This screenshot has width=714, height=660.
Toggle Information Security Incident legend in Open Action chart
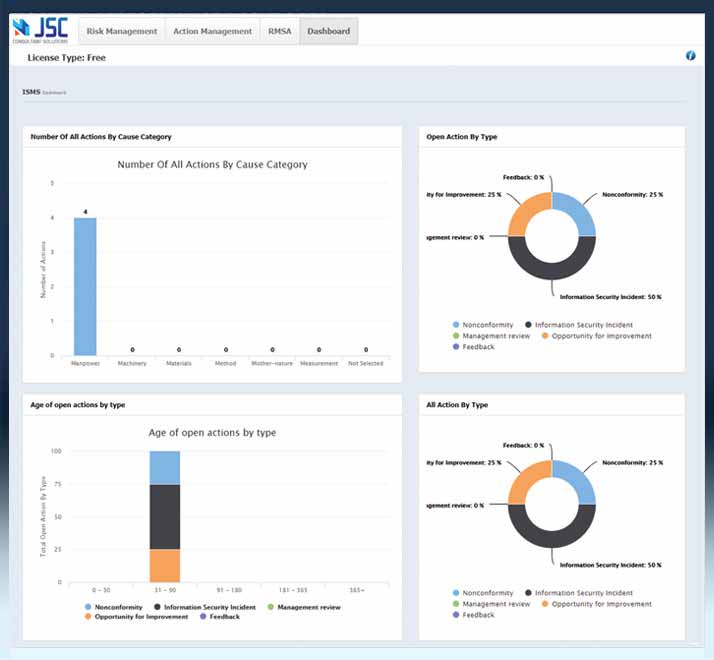pos(583,325)
